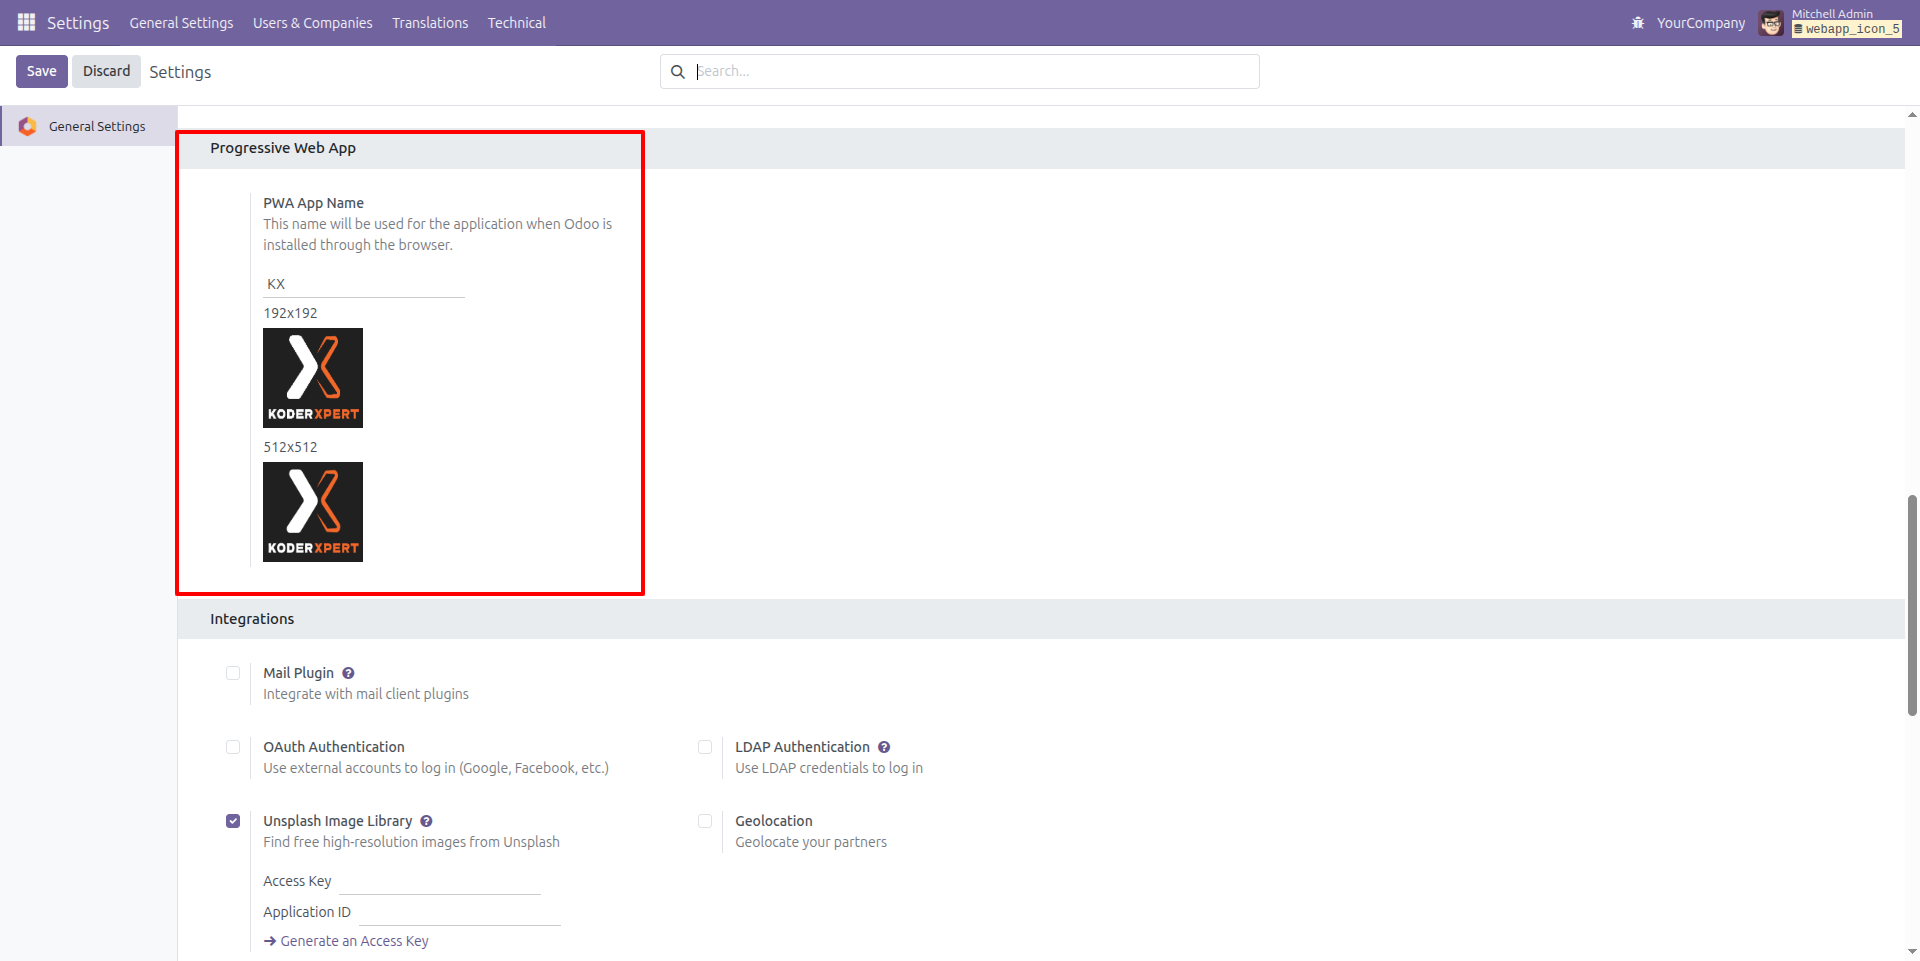Image resolution: width=1920 pixels, height=961 pixels.
Task: Open the apps grid menu icon
Action: [x=26, y=22]
